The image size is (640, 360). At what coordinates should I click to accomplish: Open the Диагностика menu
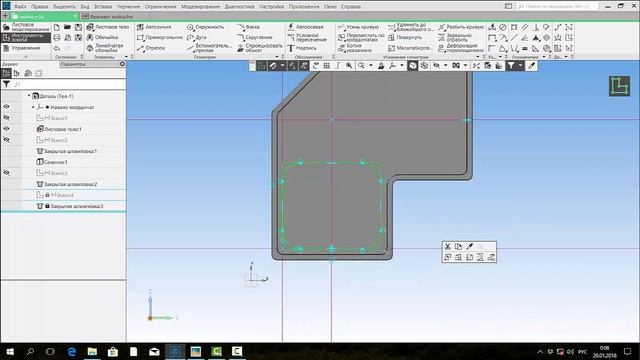[x=239, y=7]
